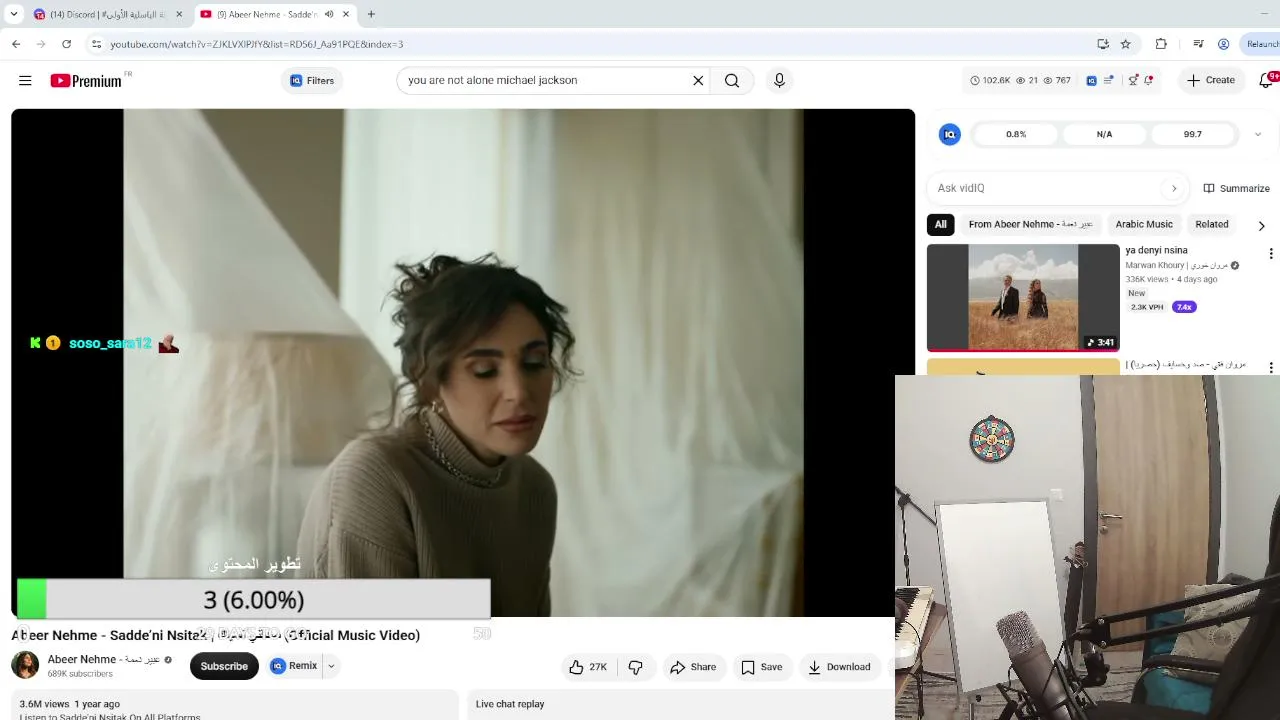Share the video
Viewport: 1280px width, 720px height.
tap(693, 667)
